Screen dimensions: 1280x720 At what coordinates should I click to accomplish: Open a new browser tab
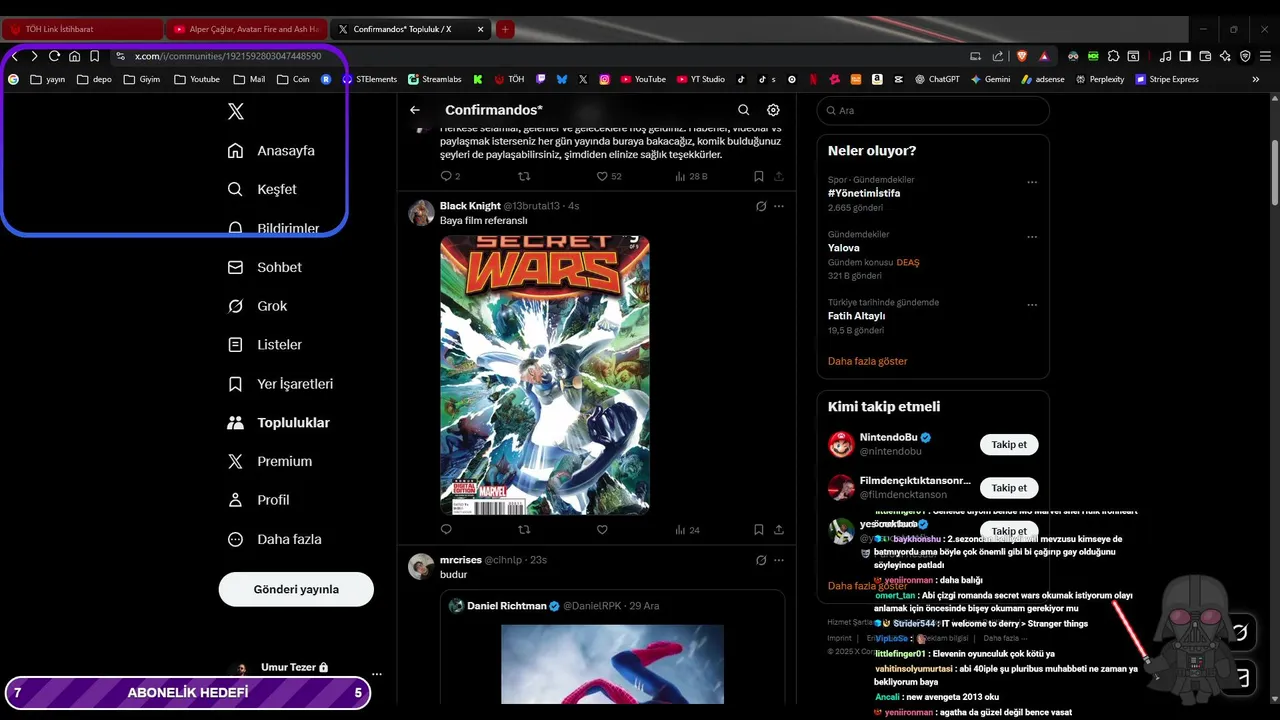click(x=505, y=29)
